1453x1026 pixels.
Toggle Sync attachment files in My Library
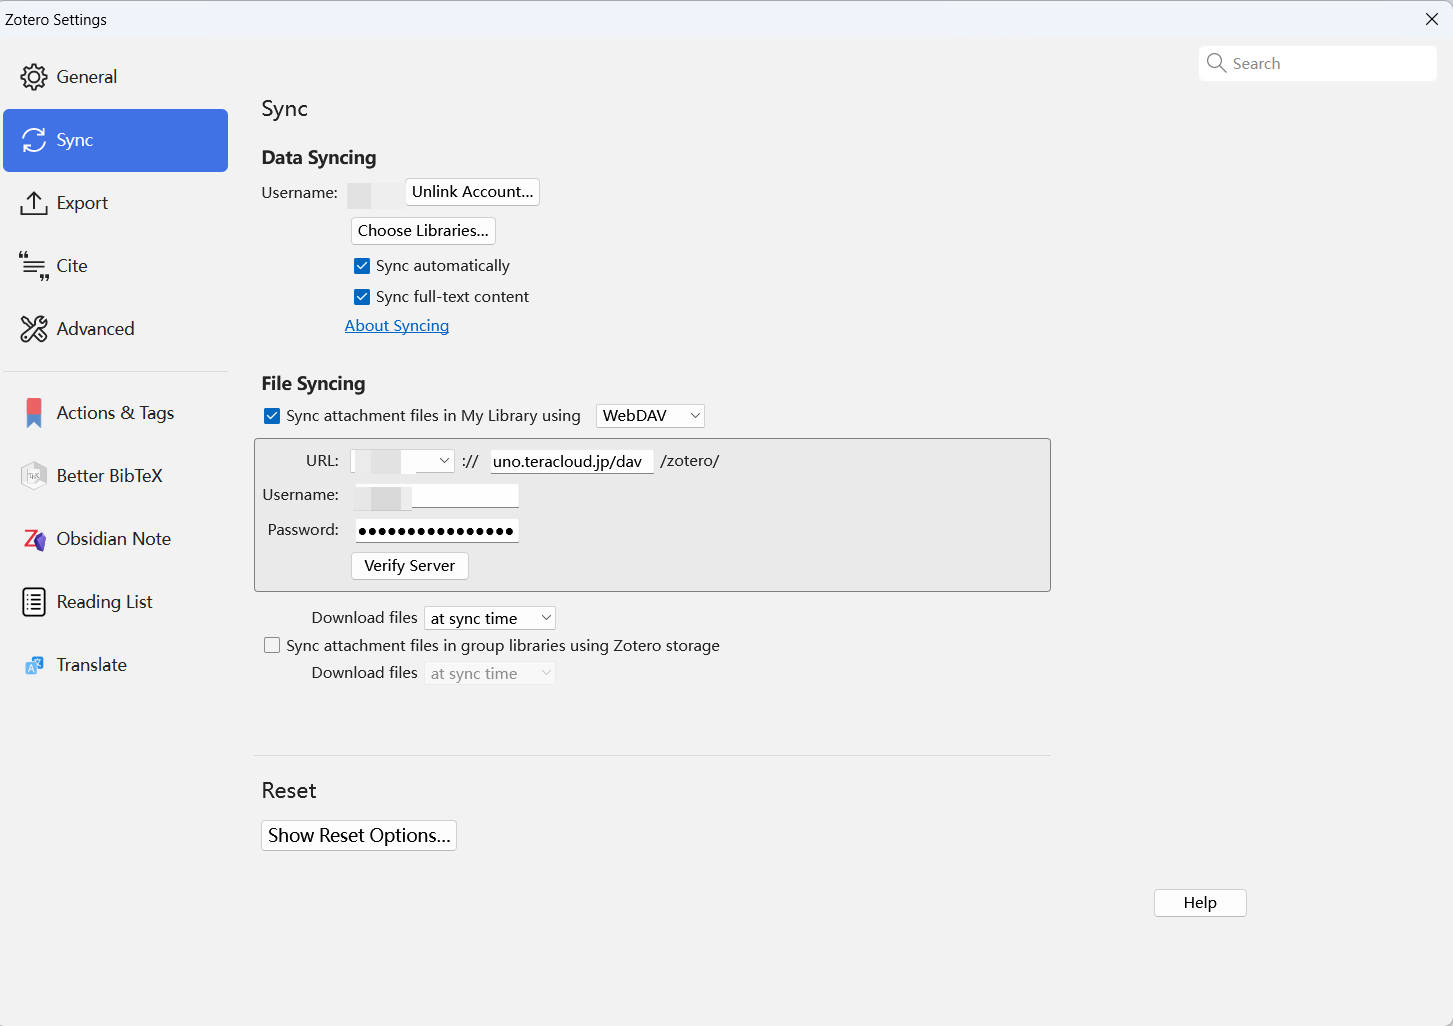click(272, 416)
